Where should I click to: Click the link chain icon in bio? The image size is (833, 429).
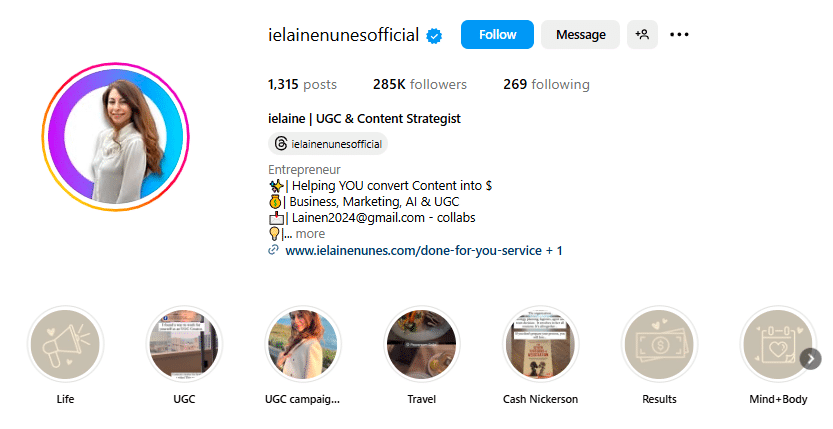(273, 251)
